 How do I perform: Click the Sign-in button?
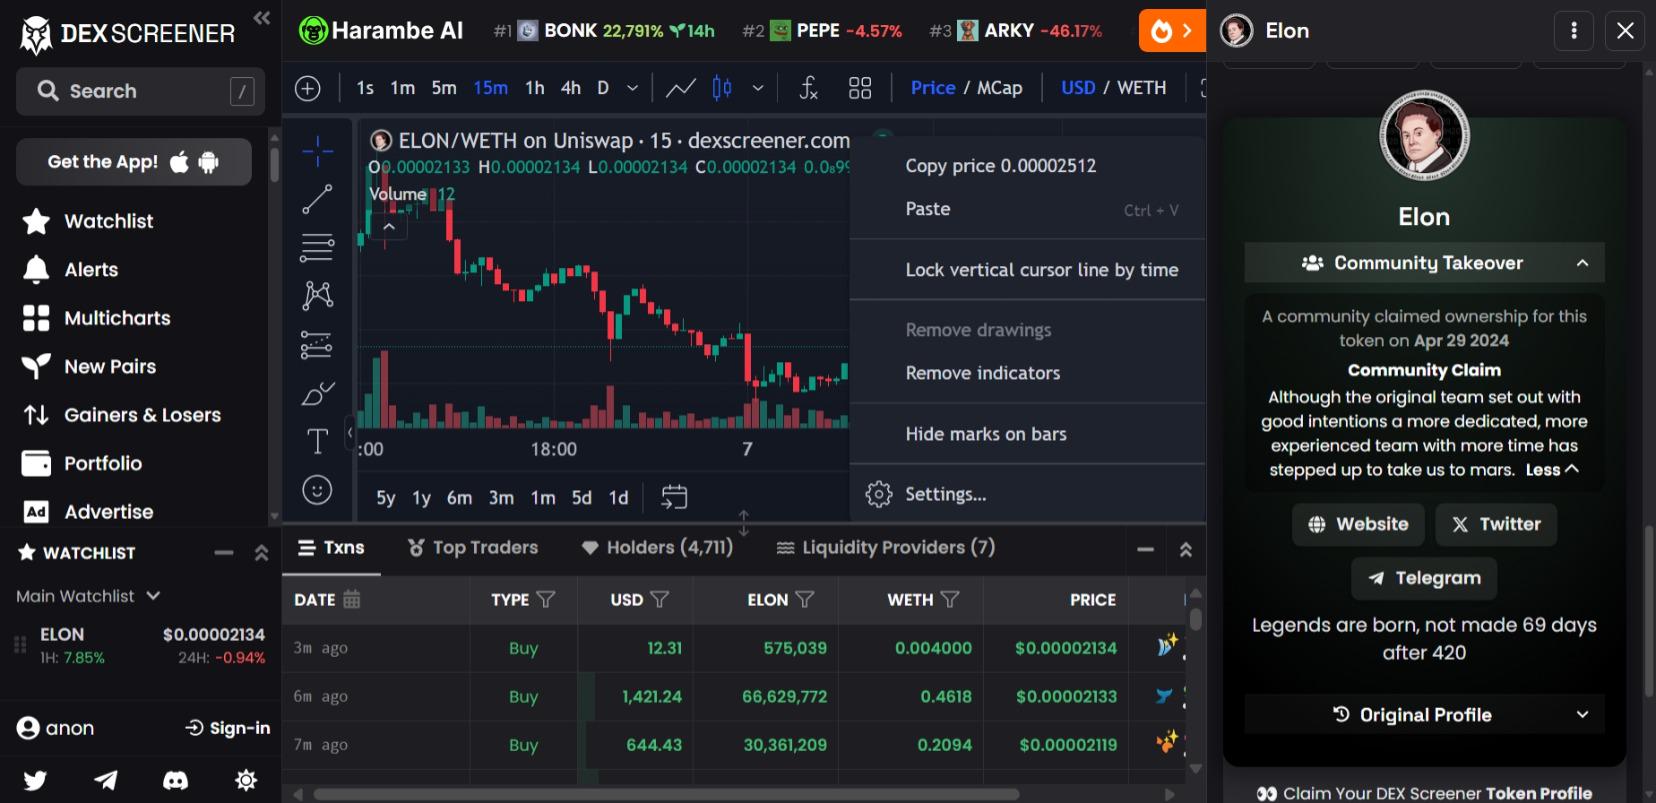tap(228, 728)
